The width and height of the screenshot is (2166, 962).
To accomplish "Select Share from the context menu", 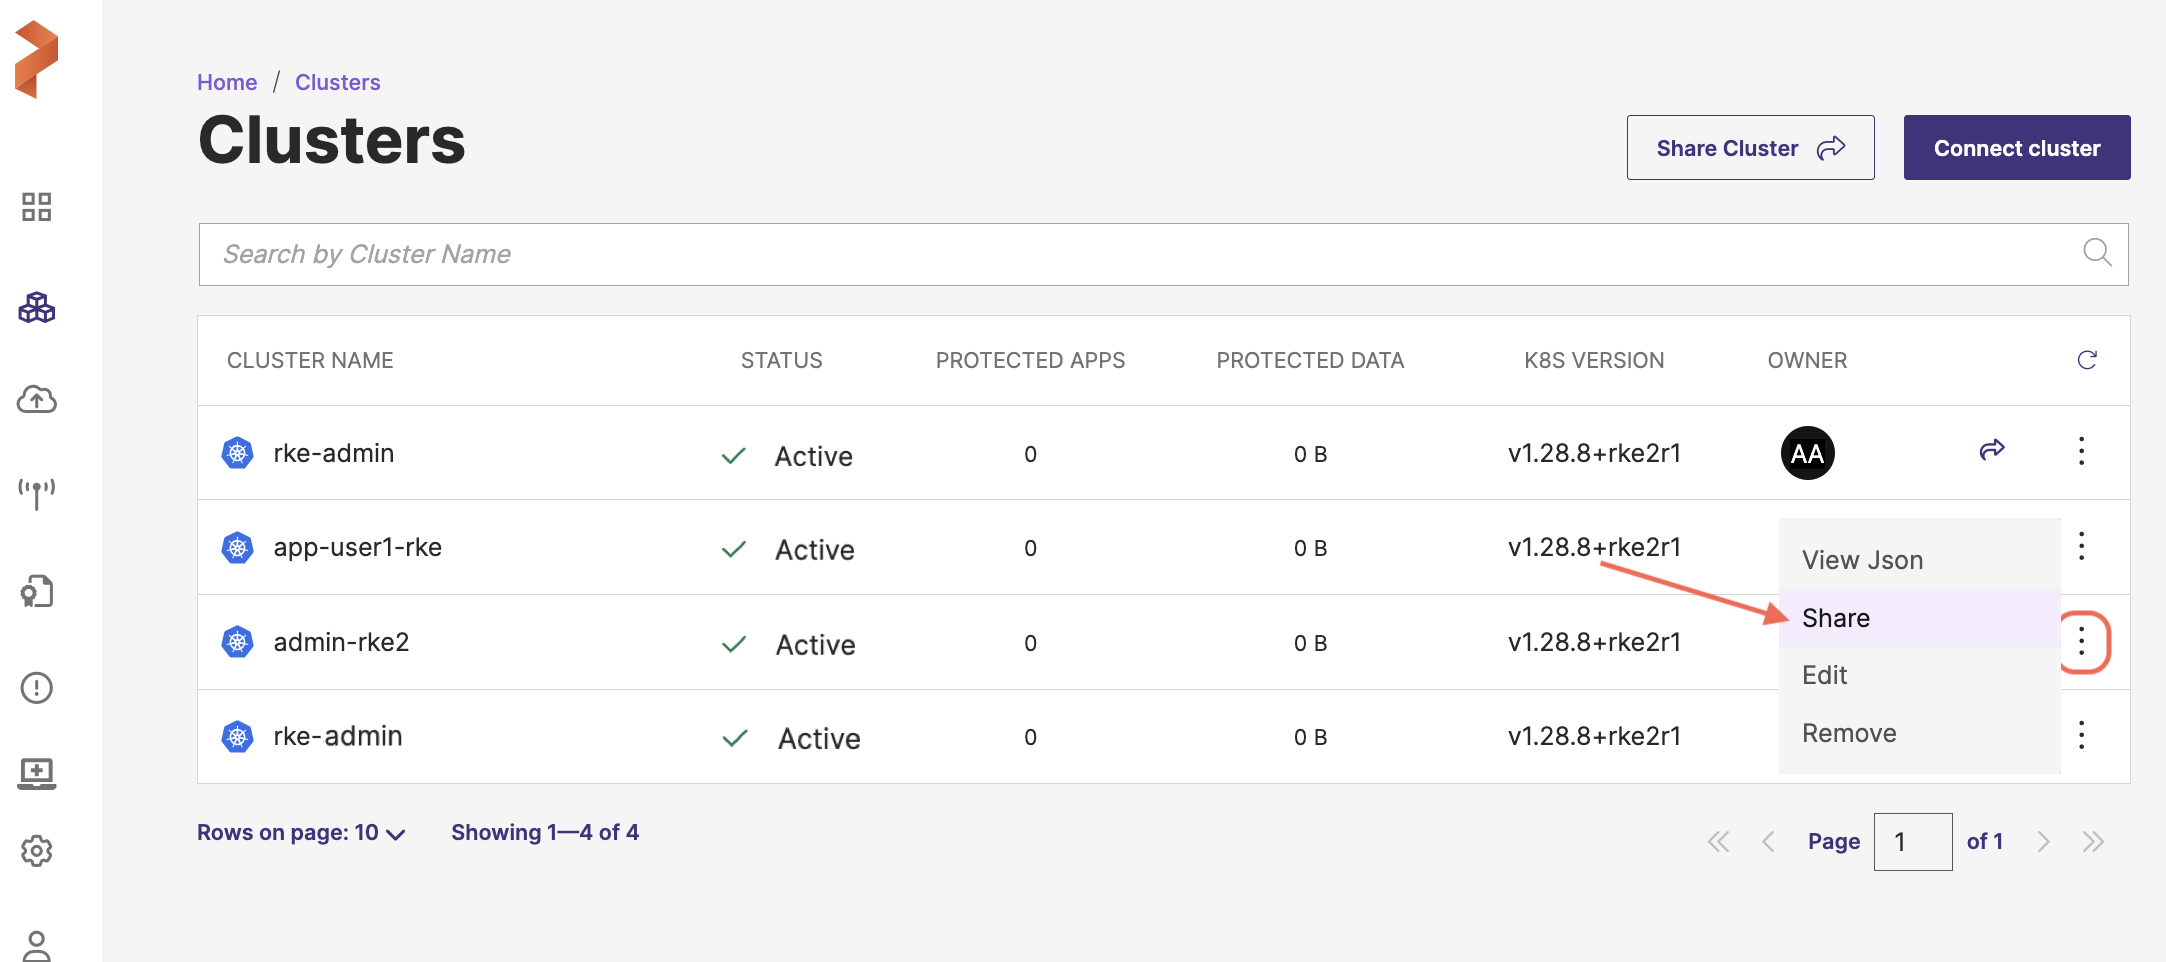I will click(1836, 618).
